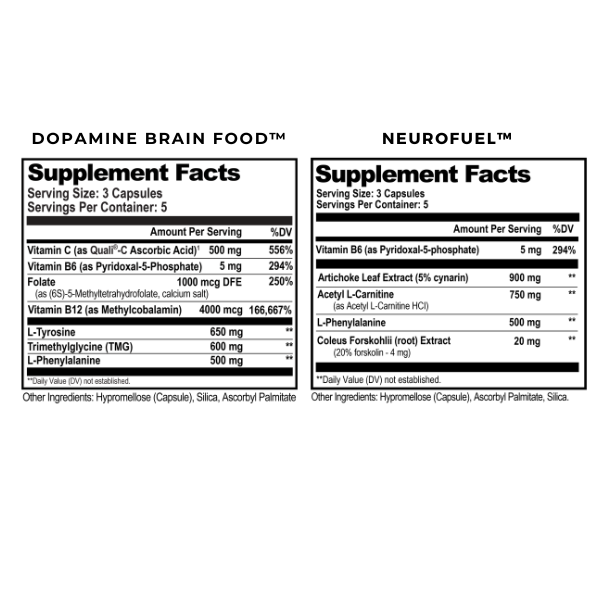Viewport: 600px width, 600px height.
Task: Click '500 mg' beside Neurofuel L-Phenylalanine
Action: 525,323
